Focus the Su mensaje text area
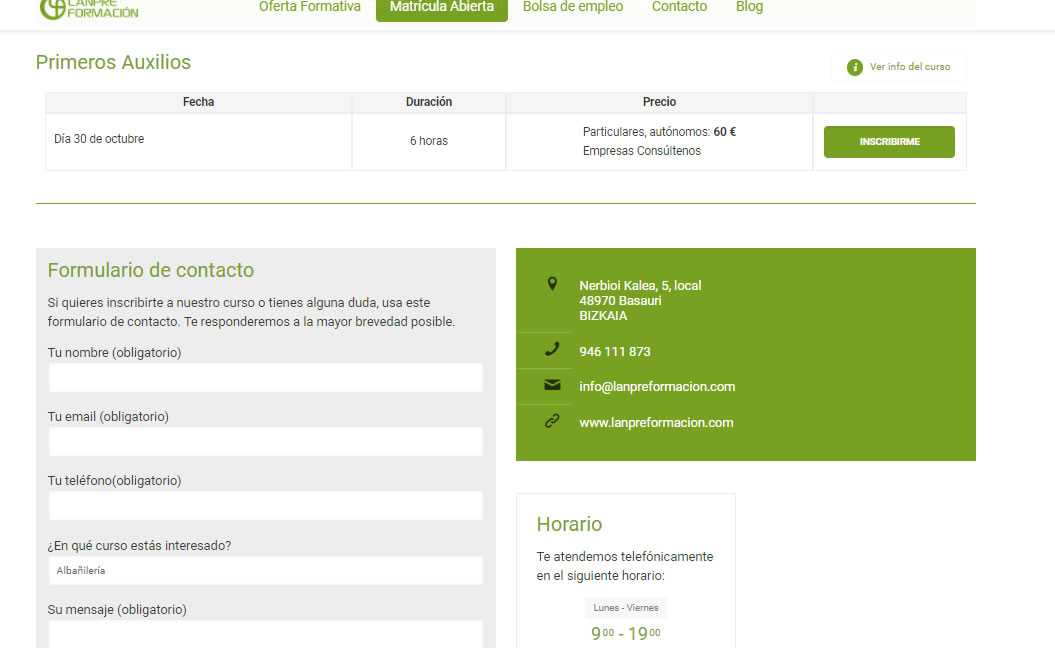Image resolution: width=1055 pixels, height=648 pixels. (266, 634)
